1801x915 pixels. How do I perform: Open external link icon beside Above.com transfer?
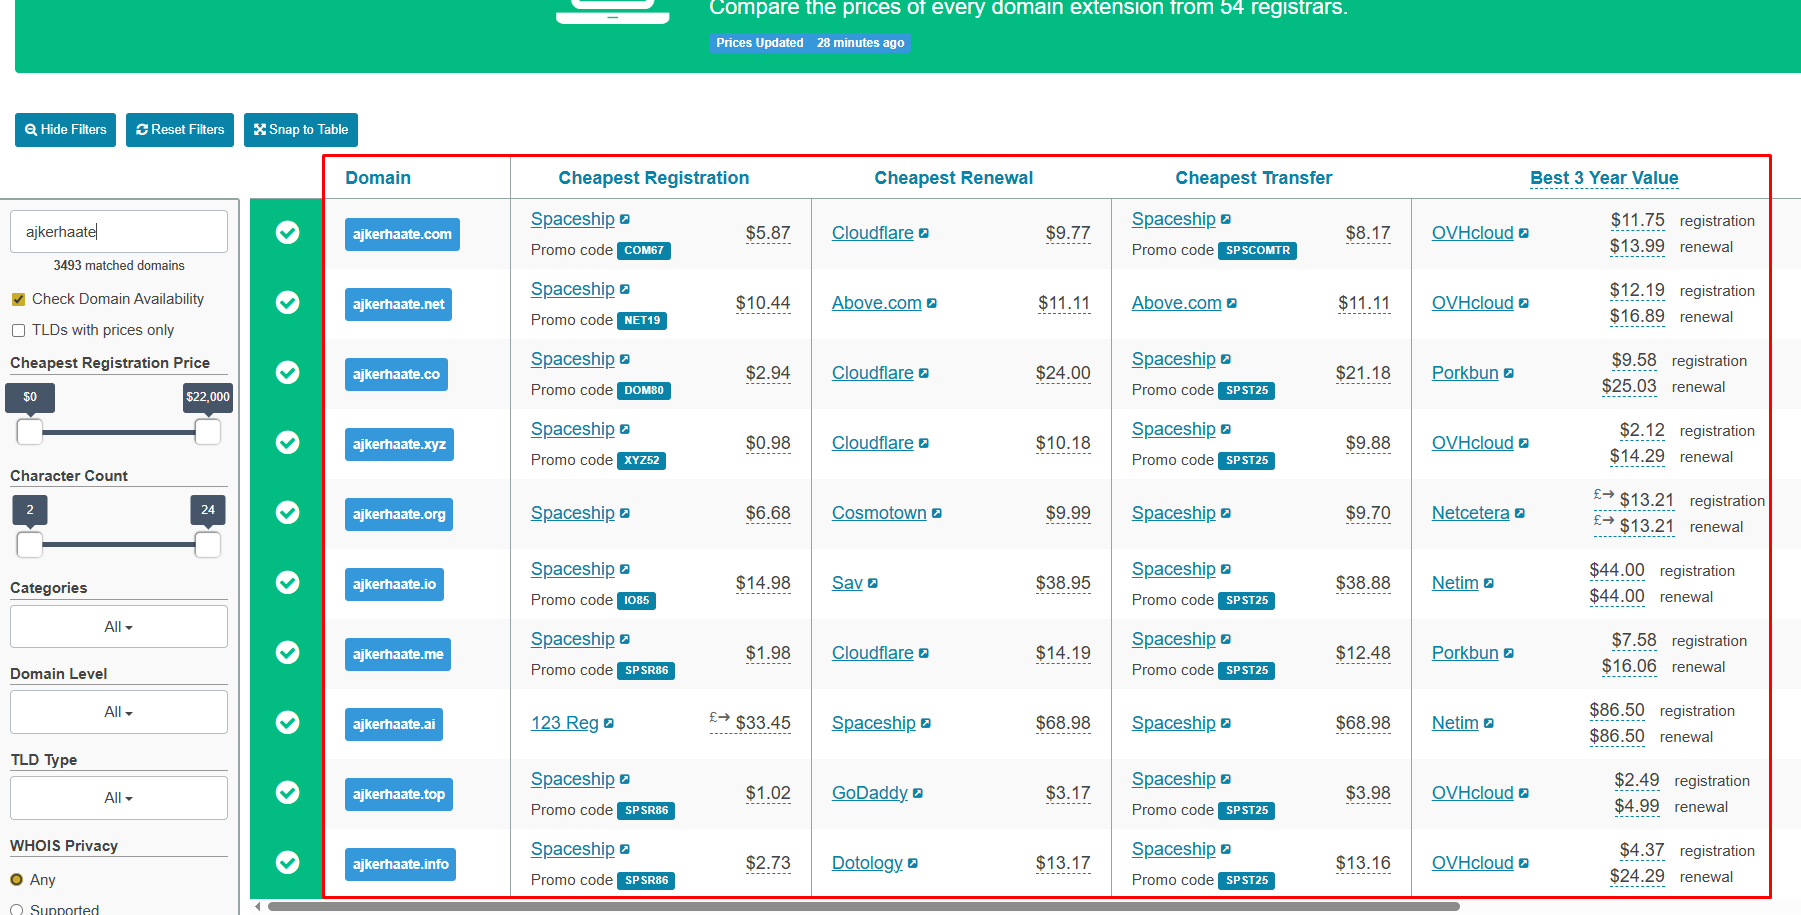coord(1232,303)
